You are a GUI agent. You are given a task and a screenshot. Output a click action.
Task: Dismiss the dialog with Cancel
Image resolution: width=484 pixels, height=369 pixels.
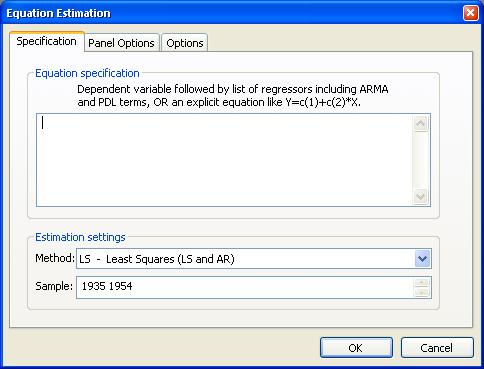click(437, 348)
